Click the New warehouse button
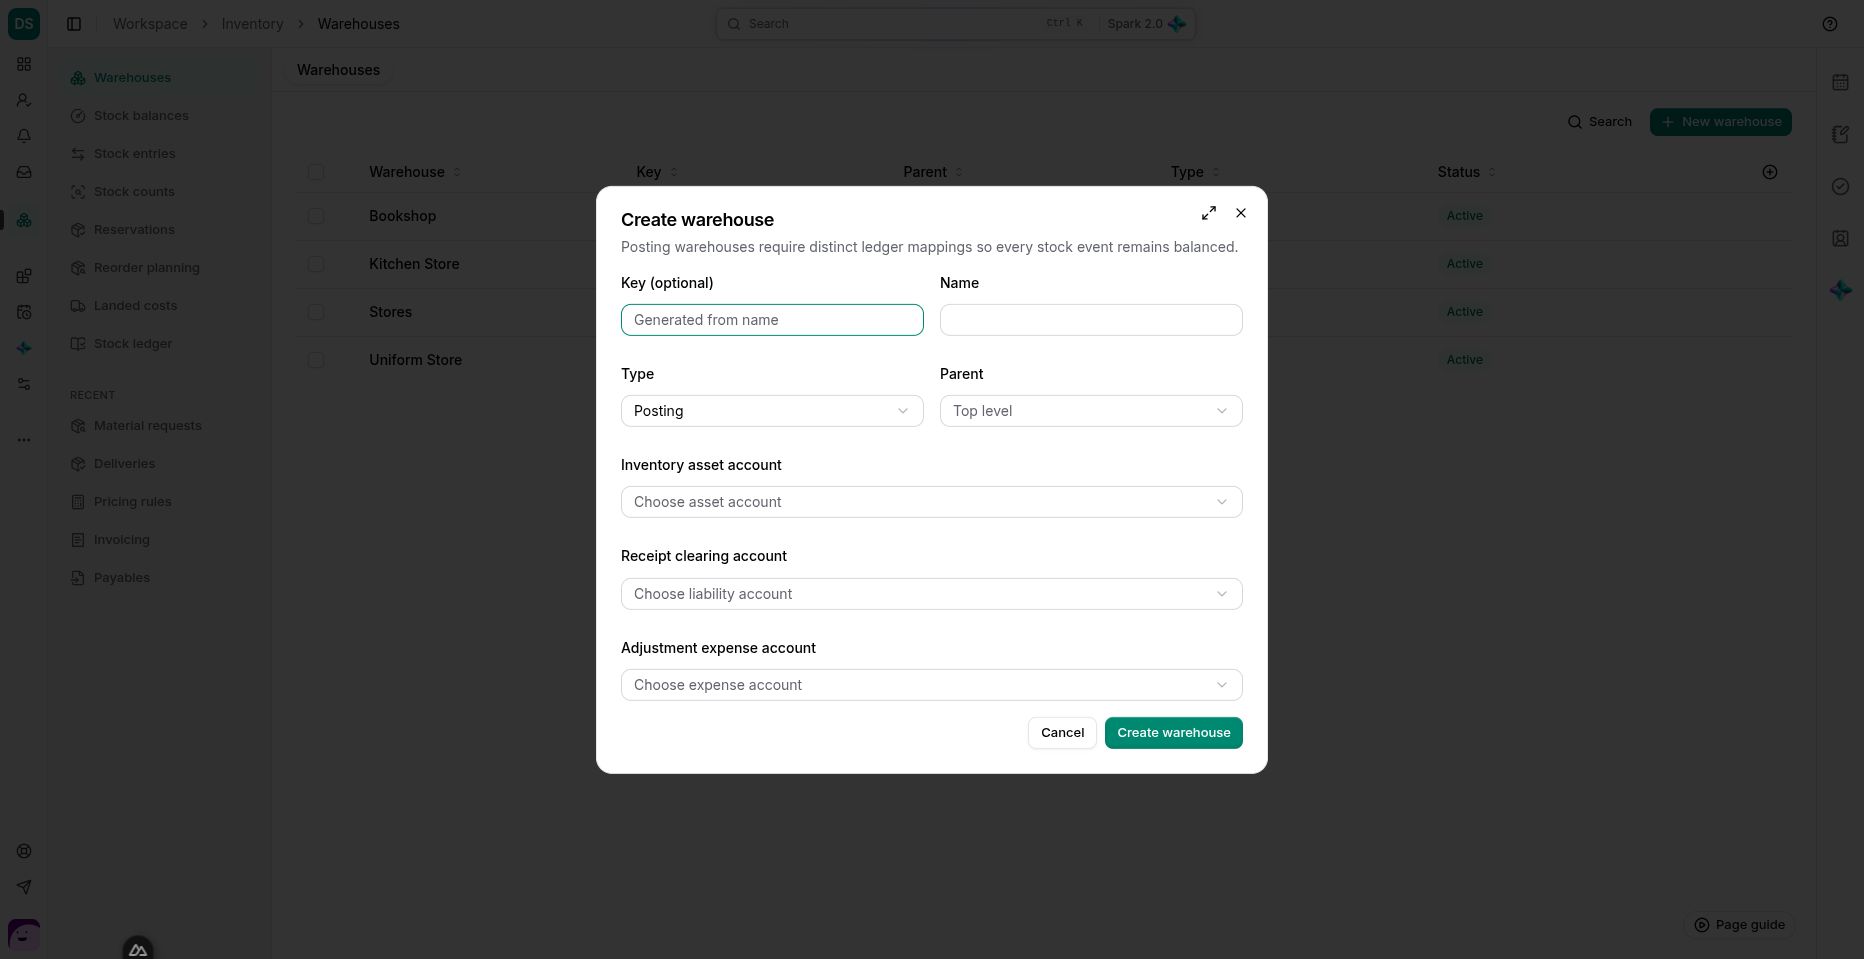 tap(1721, 122)
